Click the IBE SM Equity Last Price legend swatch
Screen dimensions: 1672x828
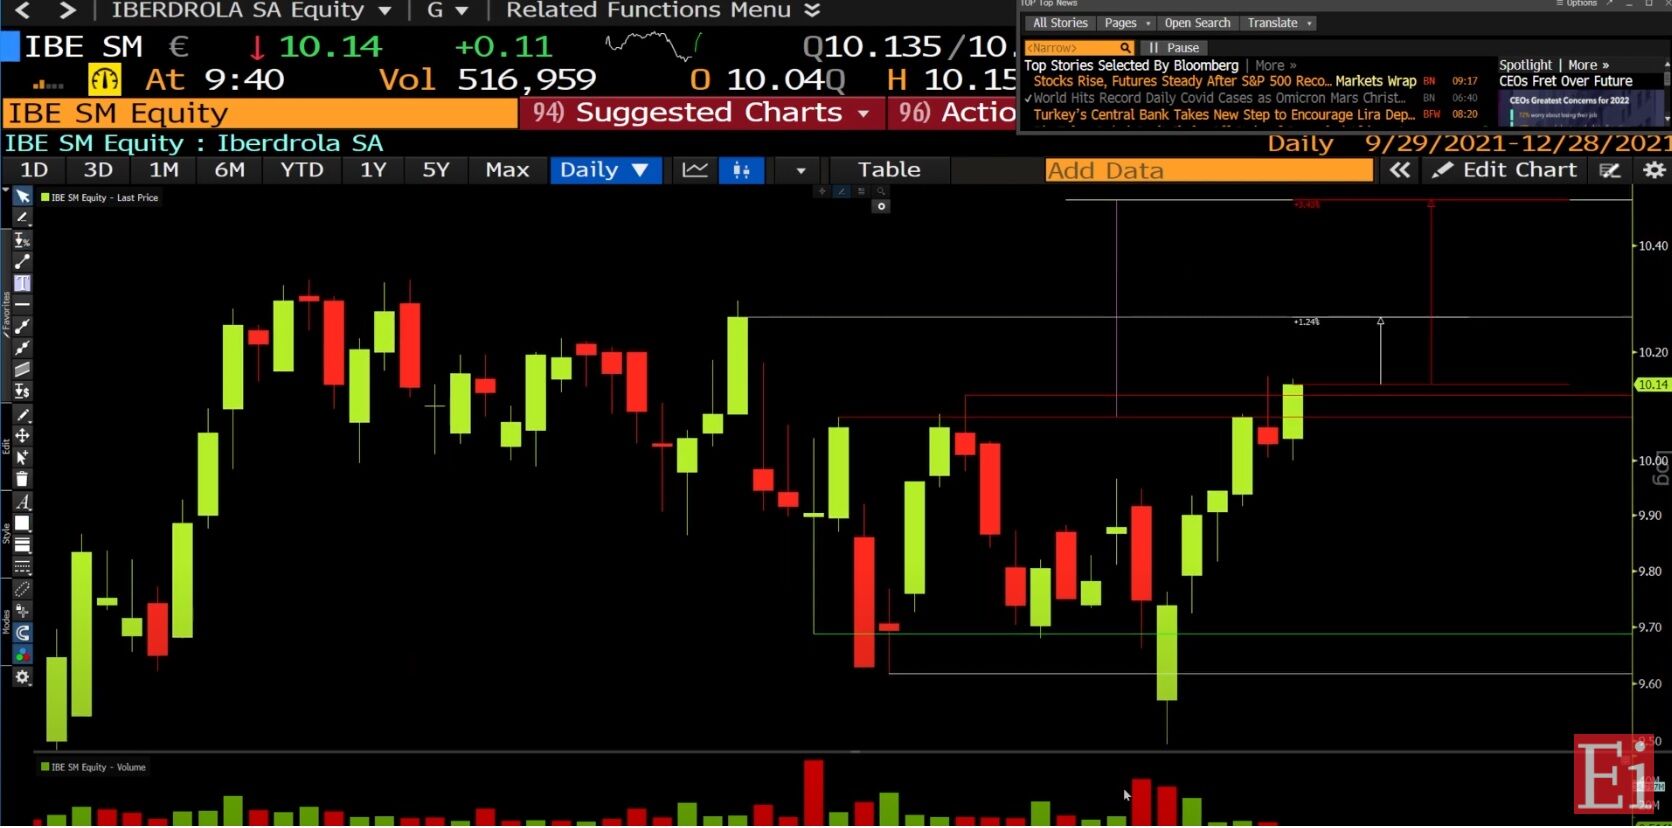tap(45, 198)
